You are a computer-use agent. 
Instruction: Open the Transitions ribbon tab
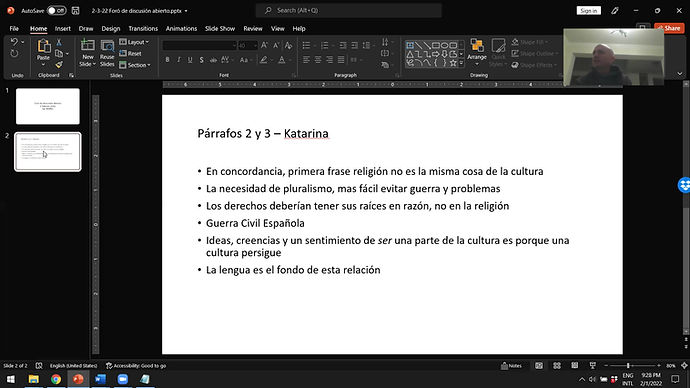(x=143, y=29)
